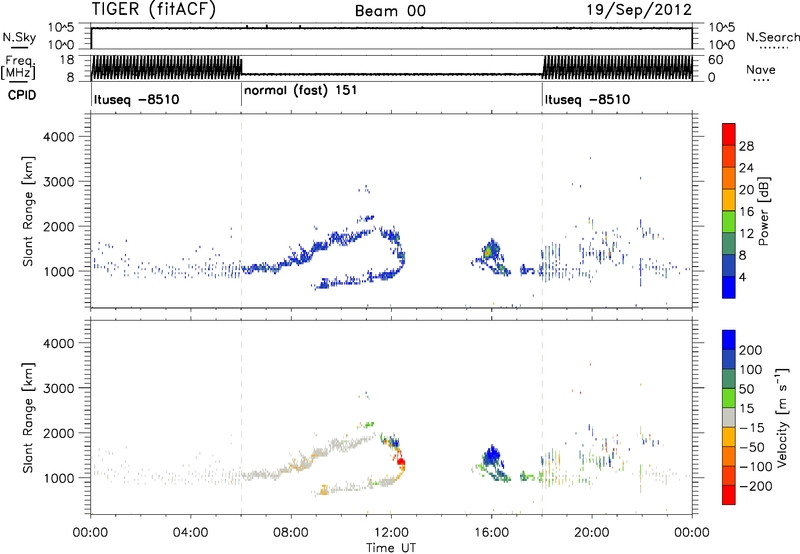Click the "16:00" time axis tick label
800x554 pixels.
click(x=491, y=533)
